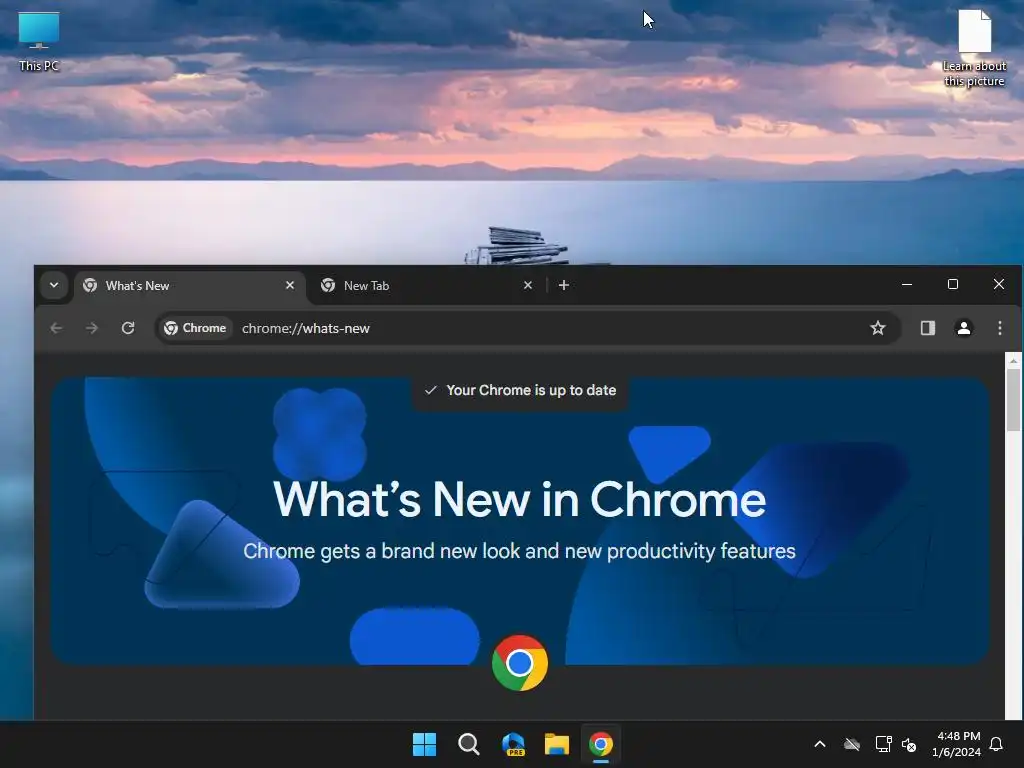This screenshot has width=1024, height=768.
Task: Close the New Tab tab
Action: click(x=528, y=285)
